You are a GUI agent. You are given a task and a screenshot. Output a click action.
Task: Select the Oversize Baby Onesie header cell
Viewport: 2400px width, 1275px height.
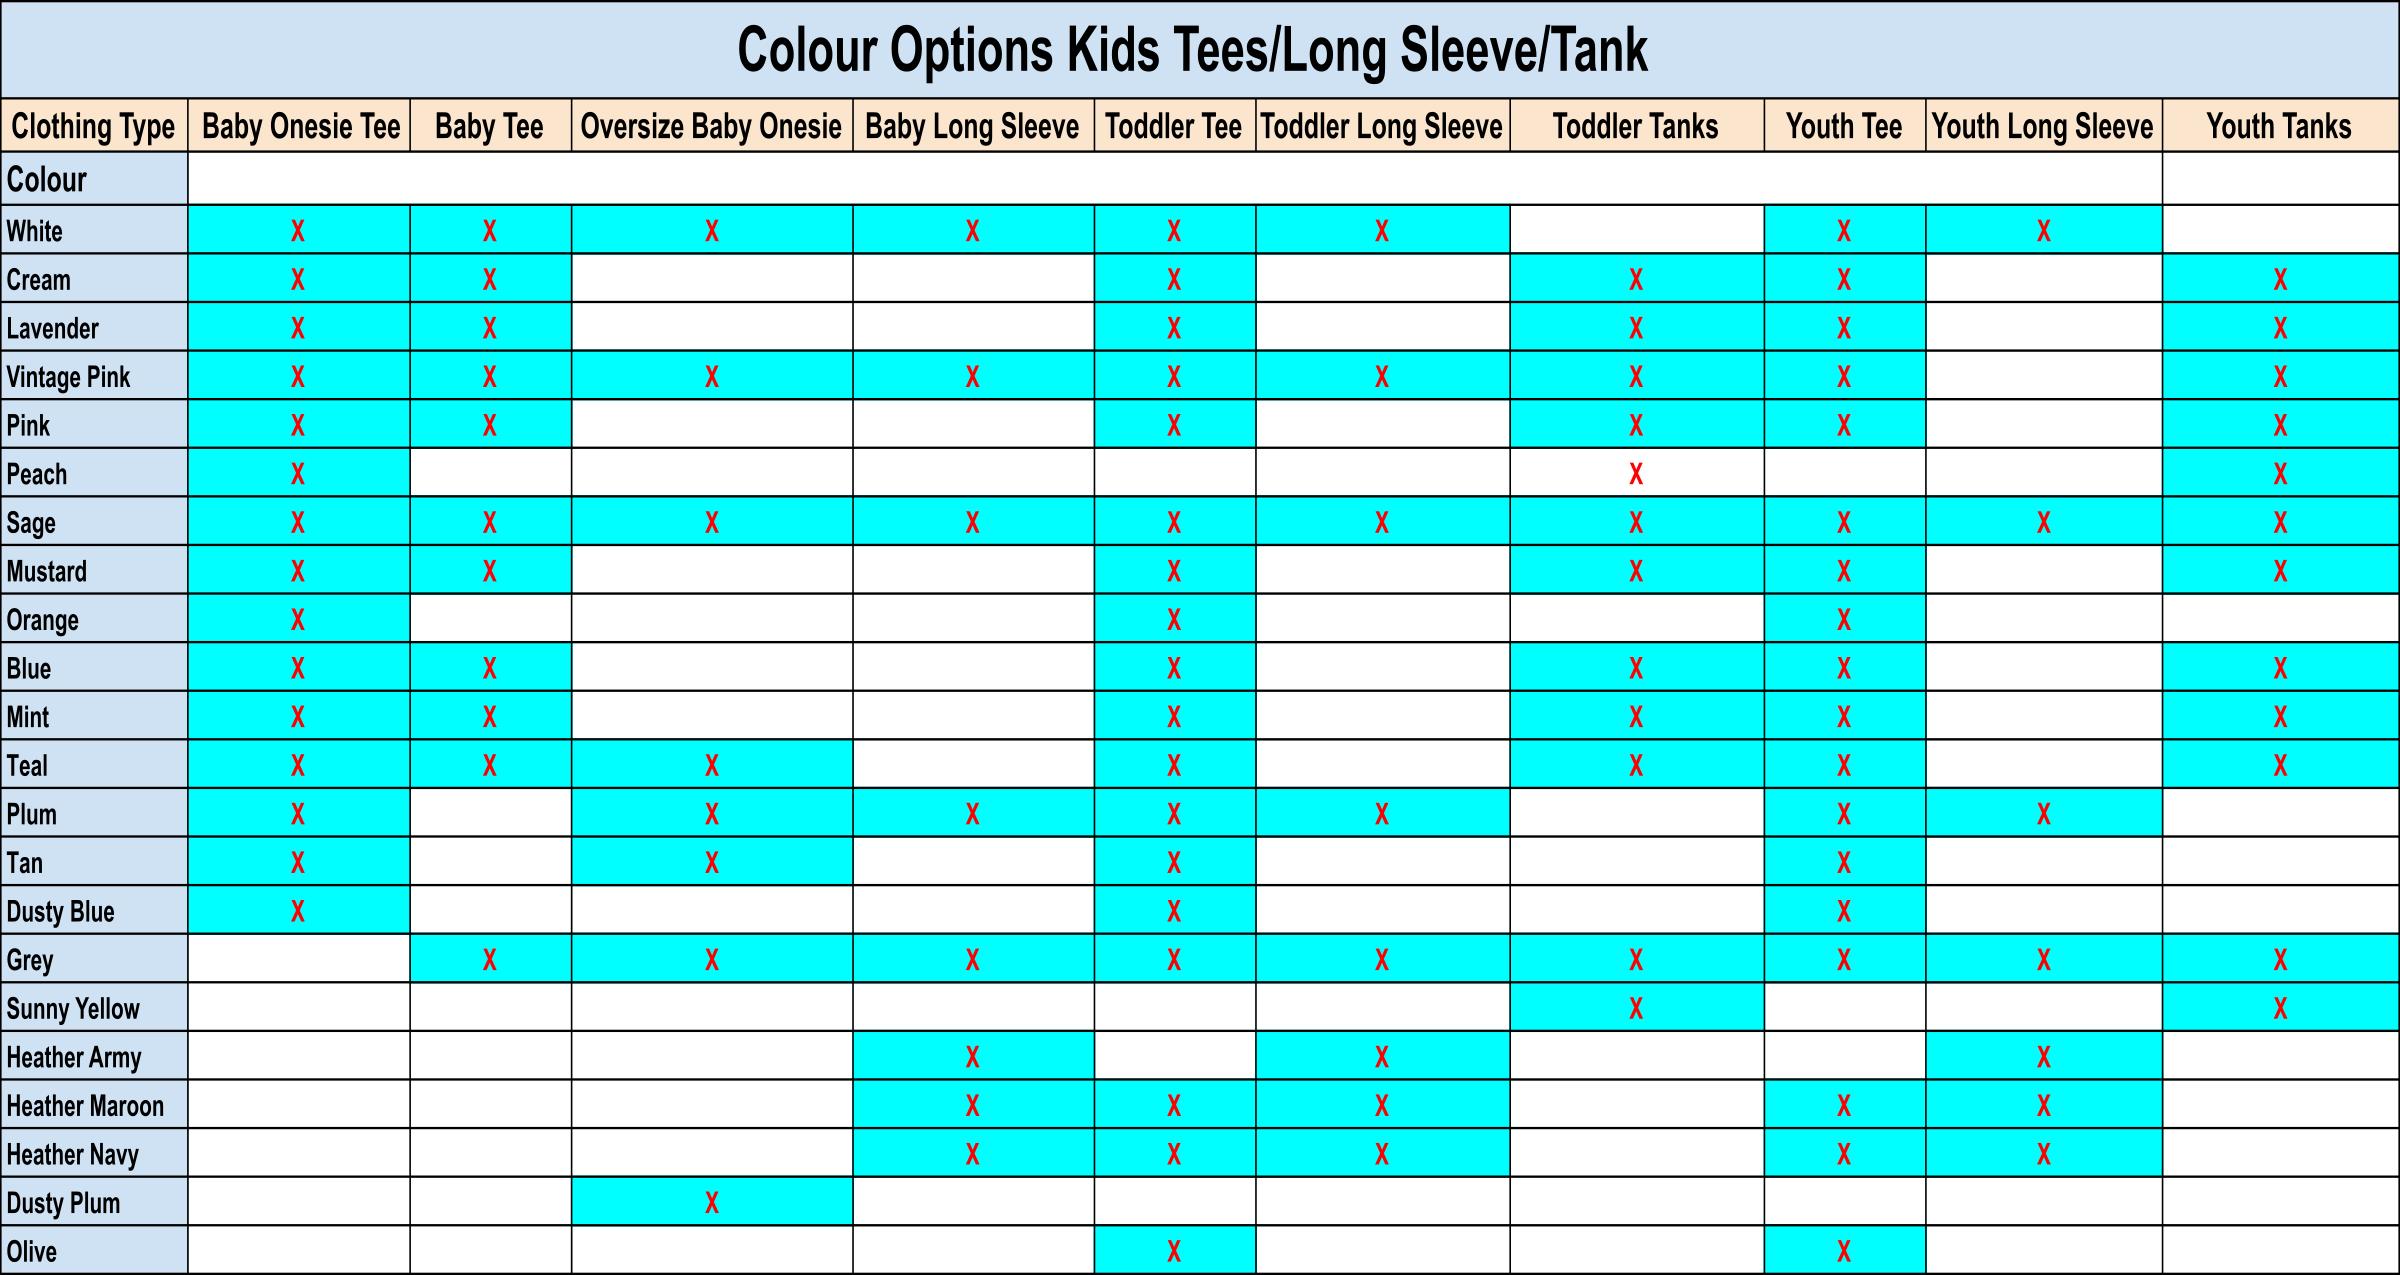[711, 126]
